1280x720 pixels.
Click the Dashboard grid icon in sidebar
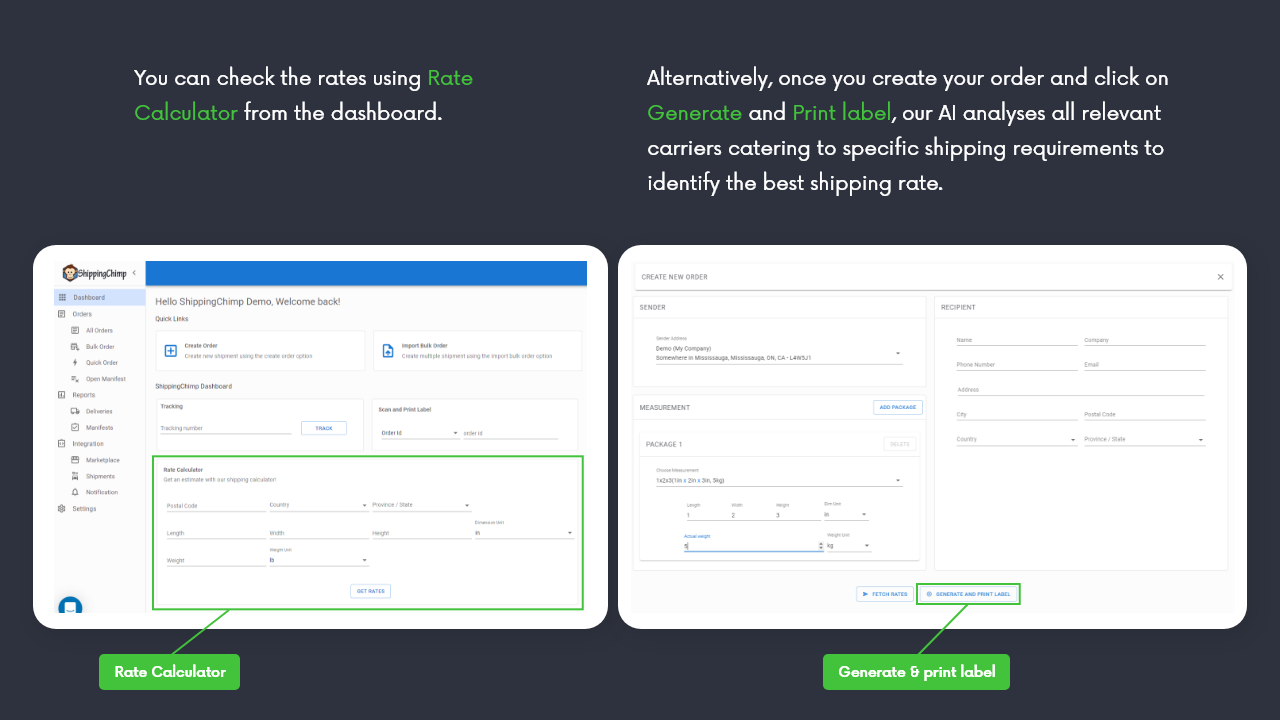pos(62,298)
